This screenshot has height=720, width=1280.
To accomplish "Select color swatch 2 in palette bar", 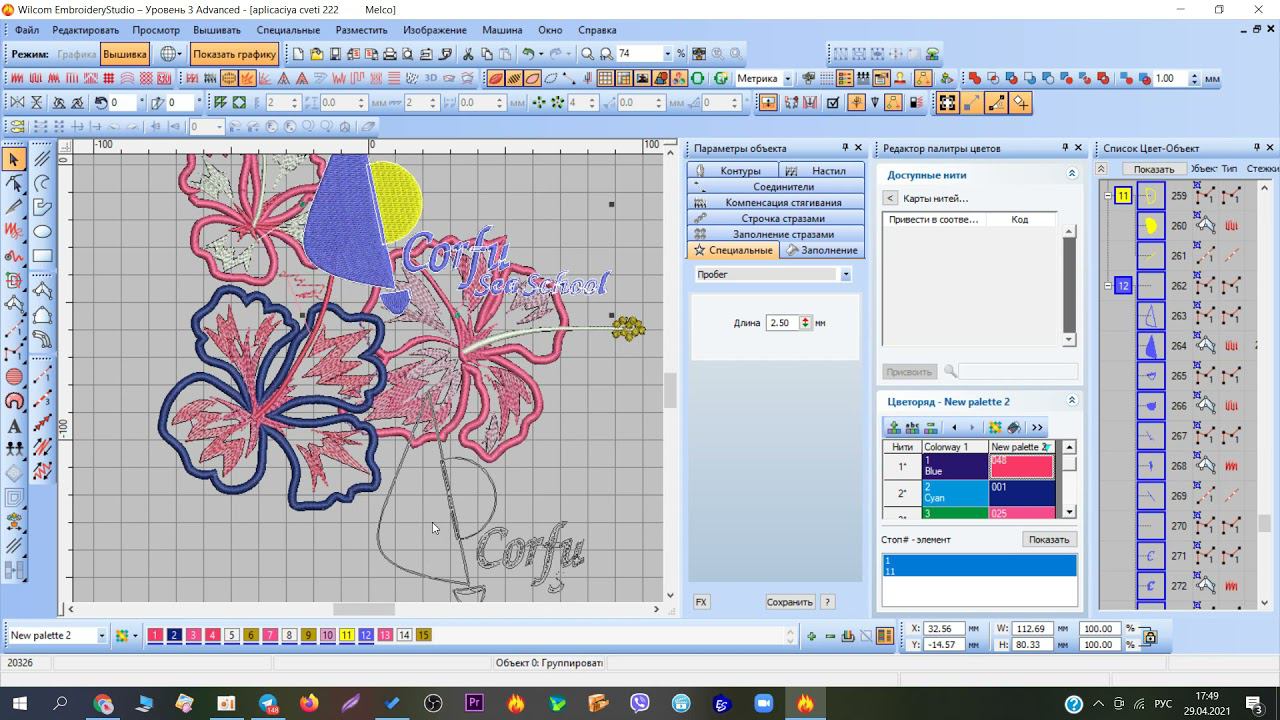I will pyautogui.click(x=174, y=635).
